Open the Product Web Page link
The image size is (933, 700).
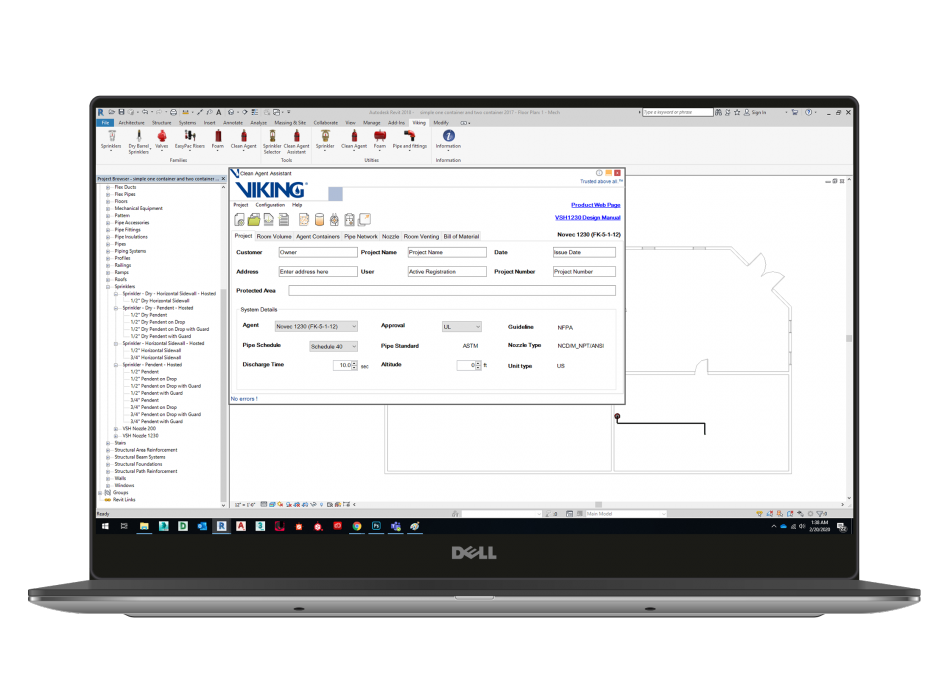(x=596, y=205)
